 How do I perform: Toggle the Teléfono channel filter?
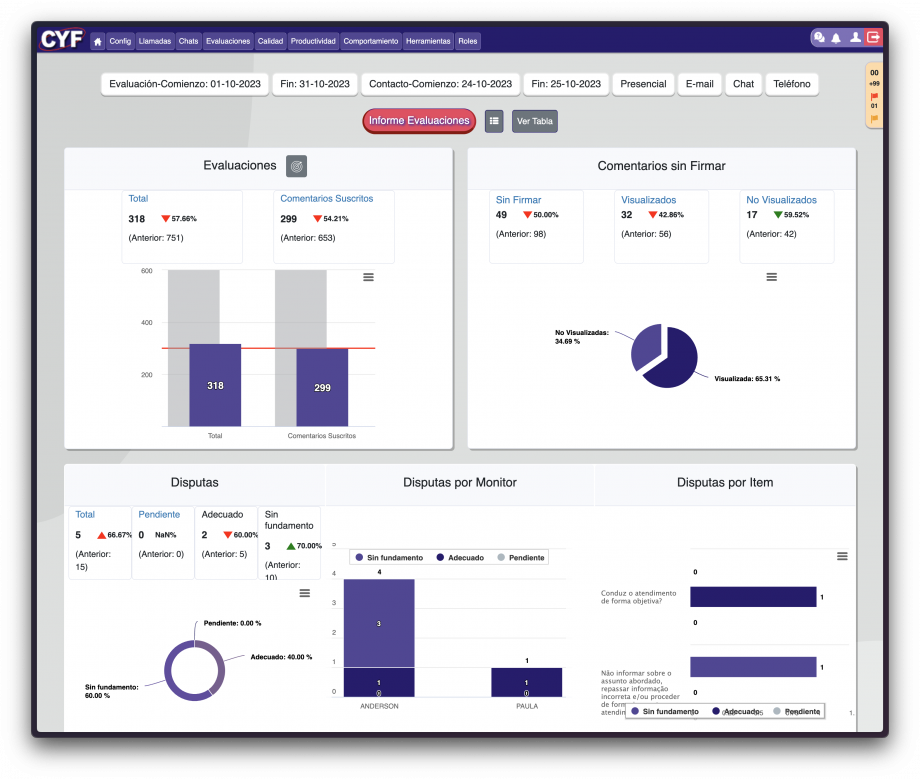(792, 84)
